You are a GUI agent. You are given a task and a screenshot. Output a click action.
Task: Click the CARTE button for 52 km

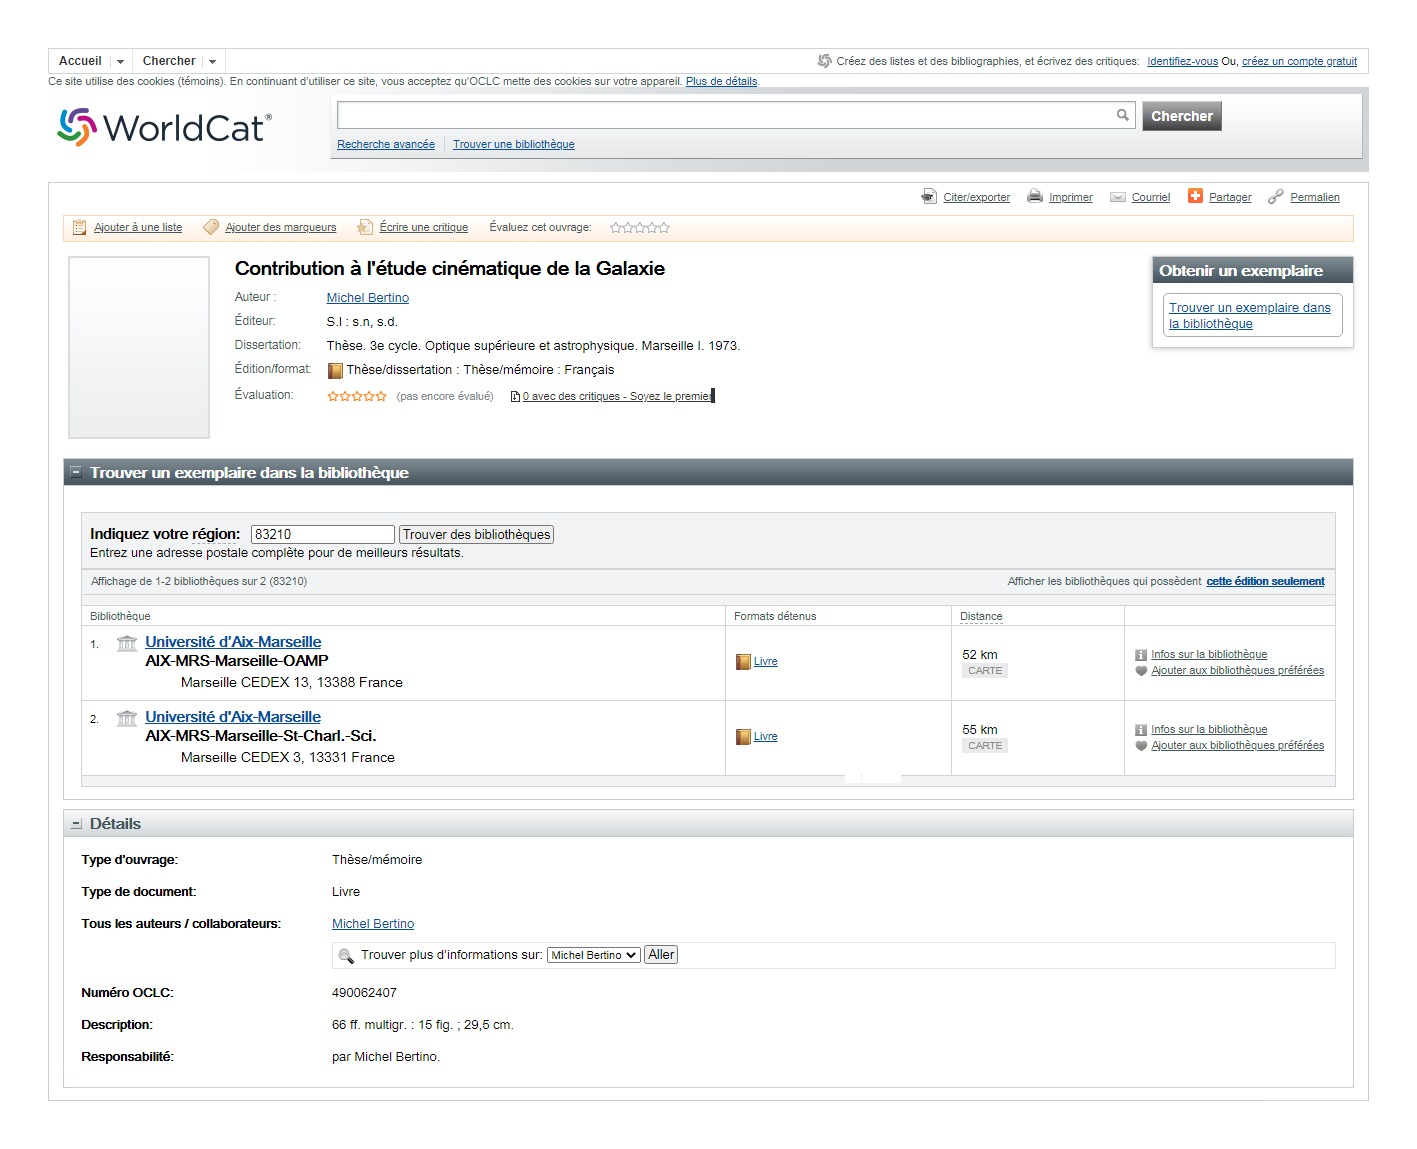(985, 671)
